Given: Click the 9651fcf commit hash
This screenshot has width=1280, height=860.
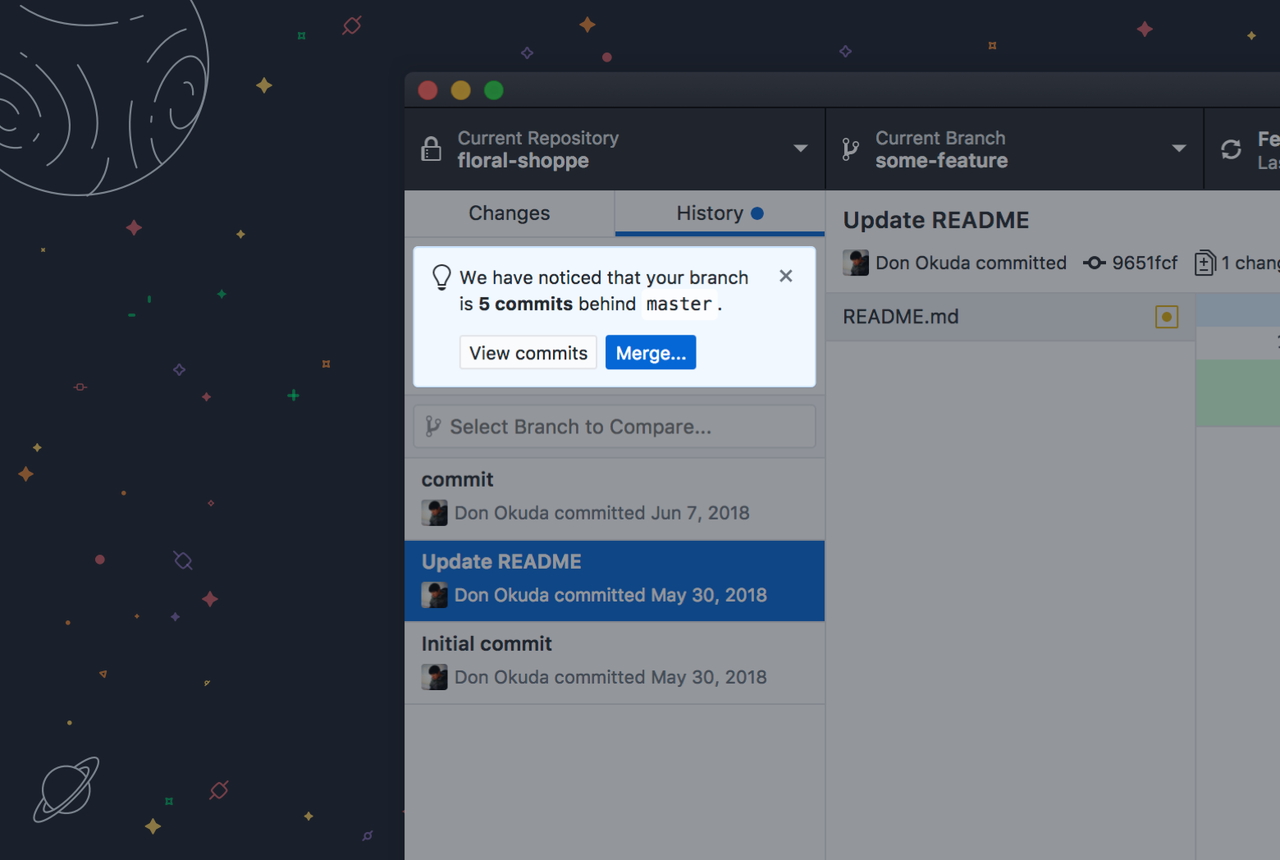Looking at the screenshot, I should coord(1145,263).
